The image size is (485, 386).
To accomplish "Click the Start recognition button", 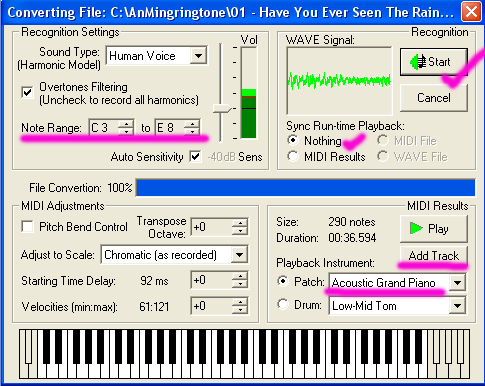I will [x=434, y=62].
